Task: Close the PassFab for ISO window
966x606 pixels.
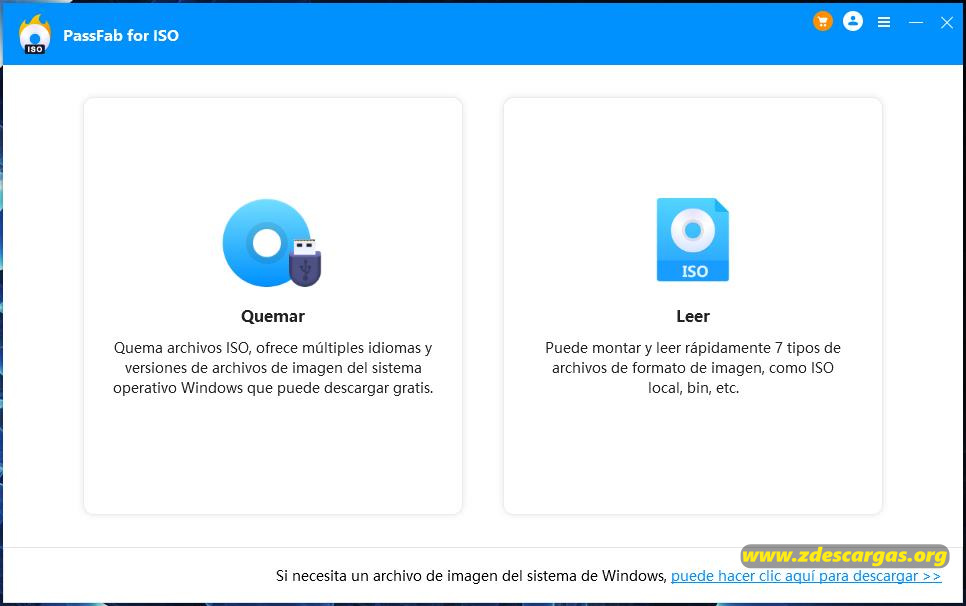Action: [947, 23]
